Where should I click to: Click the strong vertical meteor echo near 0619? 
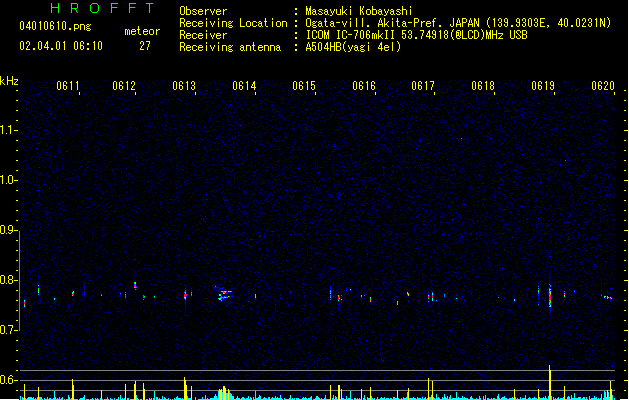pos(550,294)
